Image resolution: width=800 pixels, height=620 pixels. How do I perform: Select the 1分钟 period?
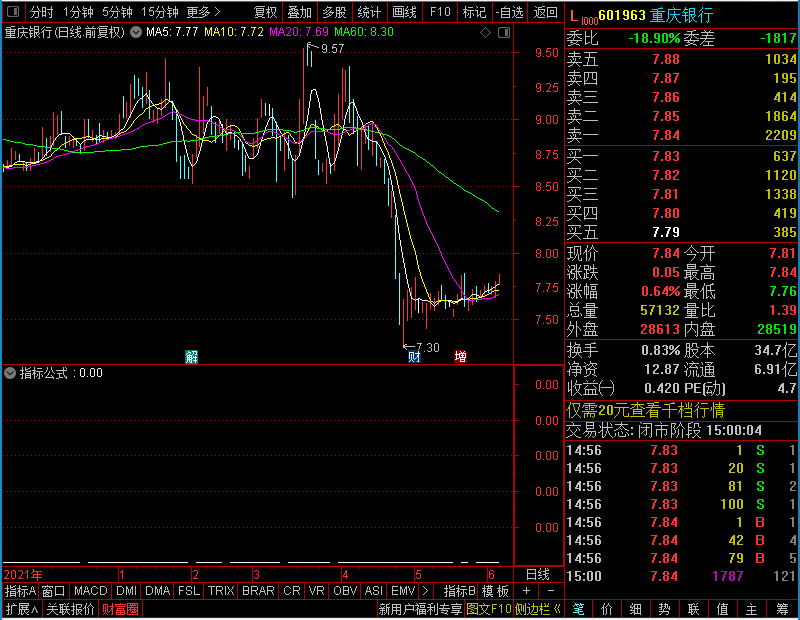point(79,12)
